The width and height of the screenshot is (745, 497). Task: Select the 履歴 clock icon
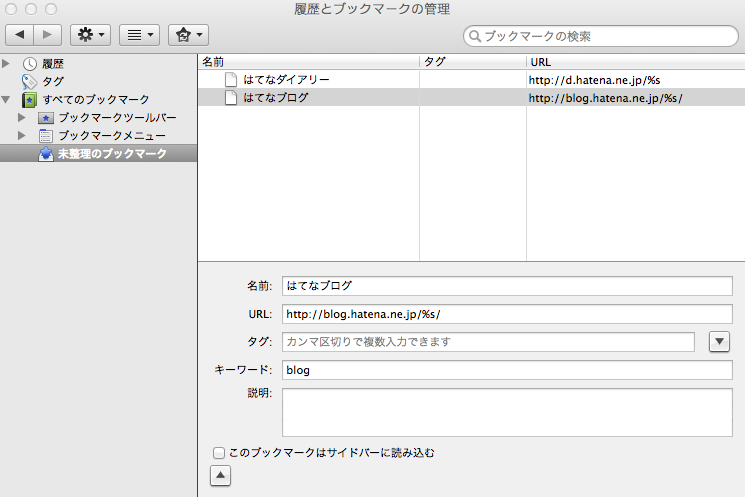click(29, 64)
